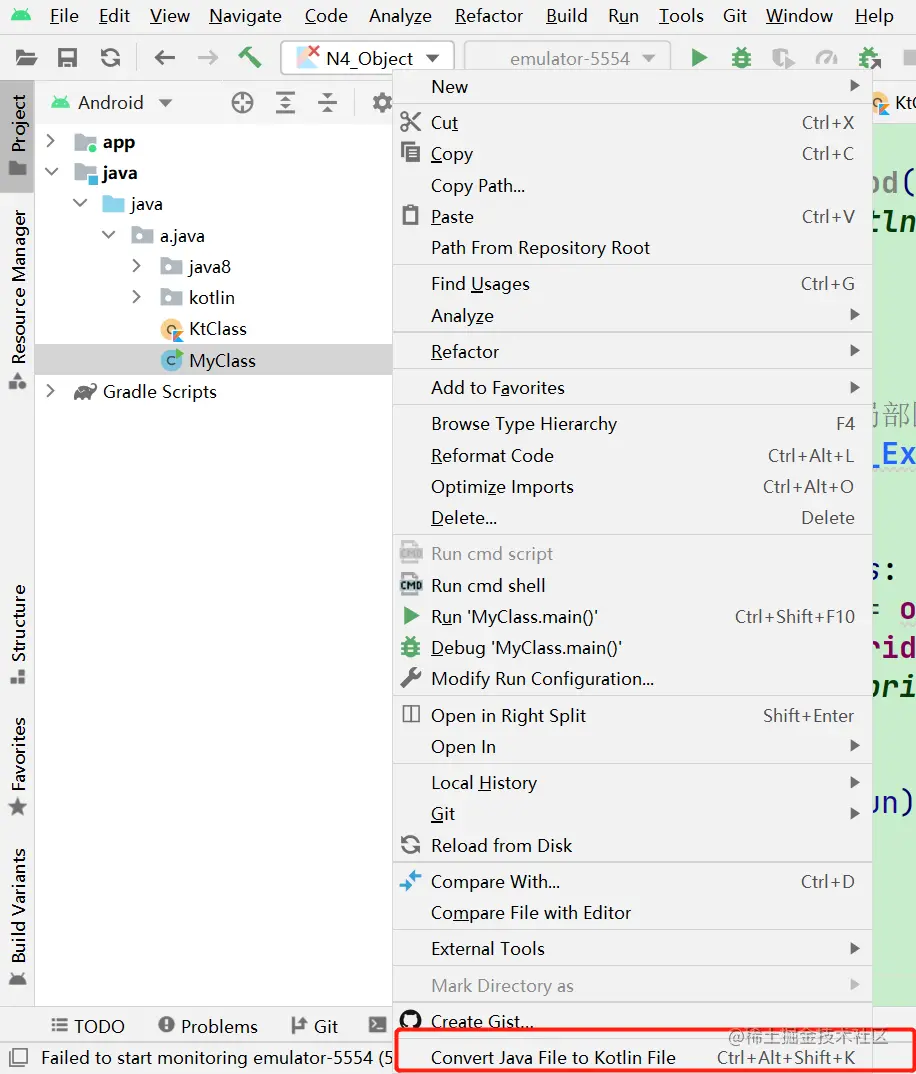
Task: Open the File menu
Action: 64,15
